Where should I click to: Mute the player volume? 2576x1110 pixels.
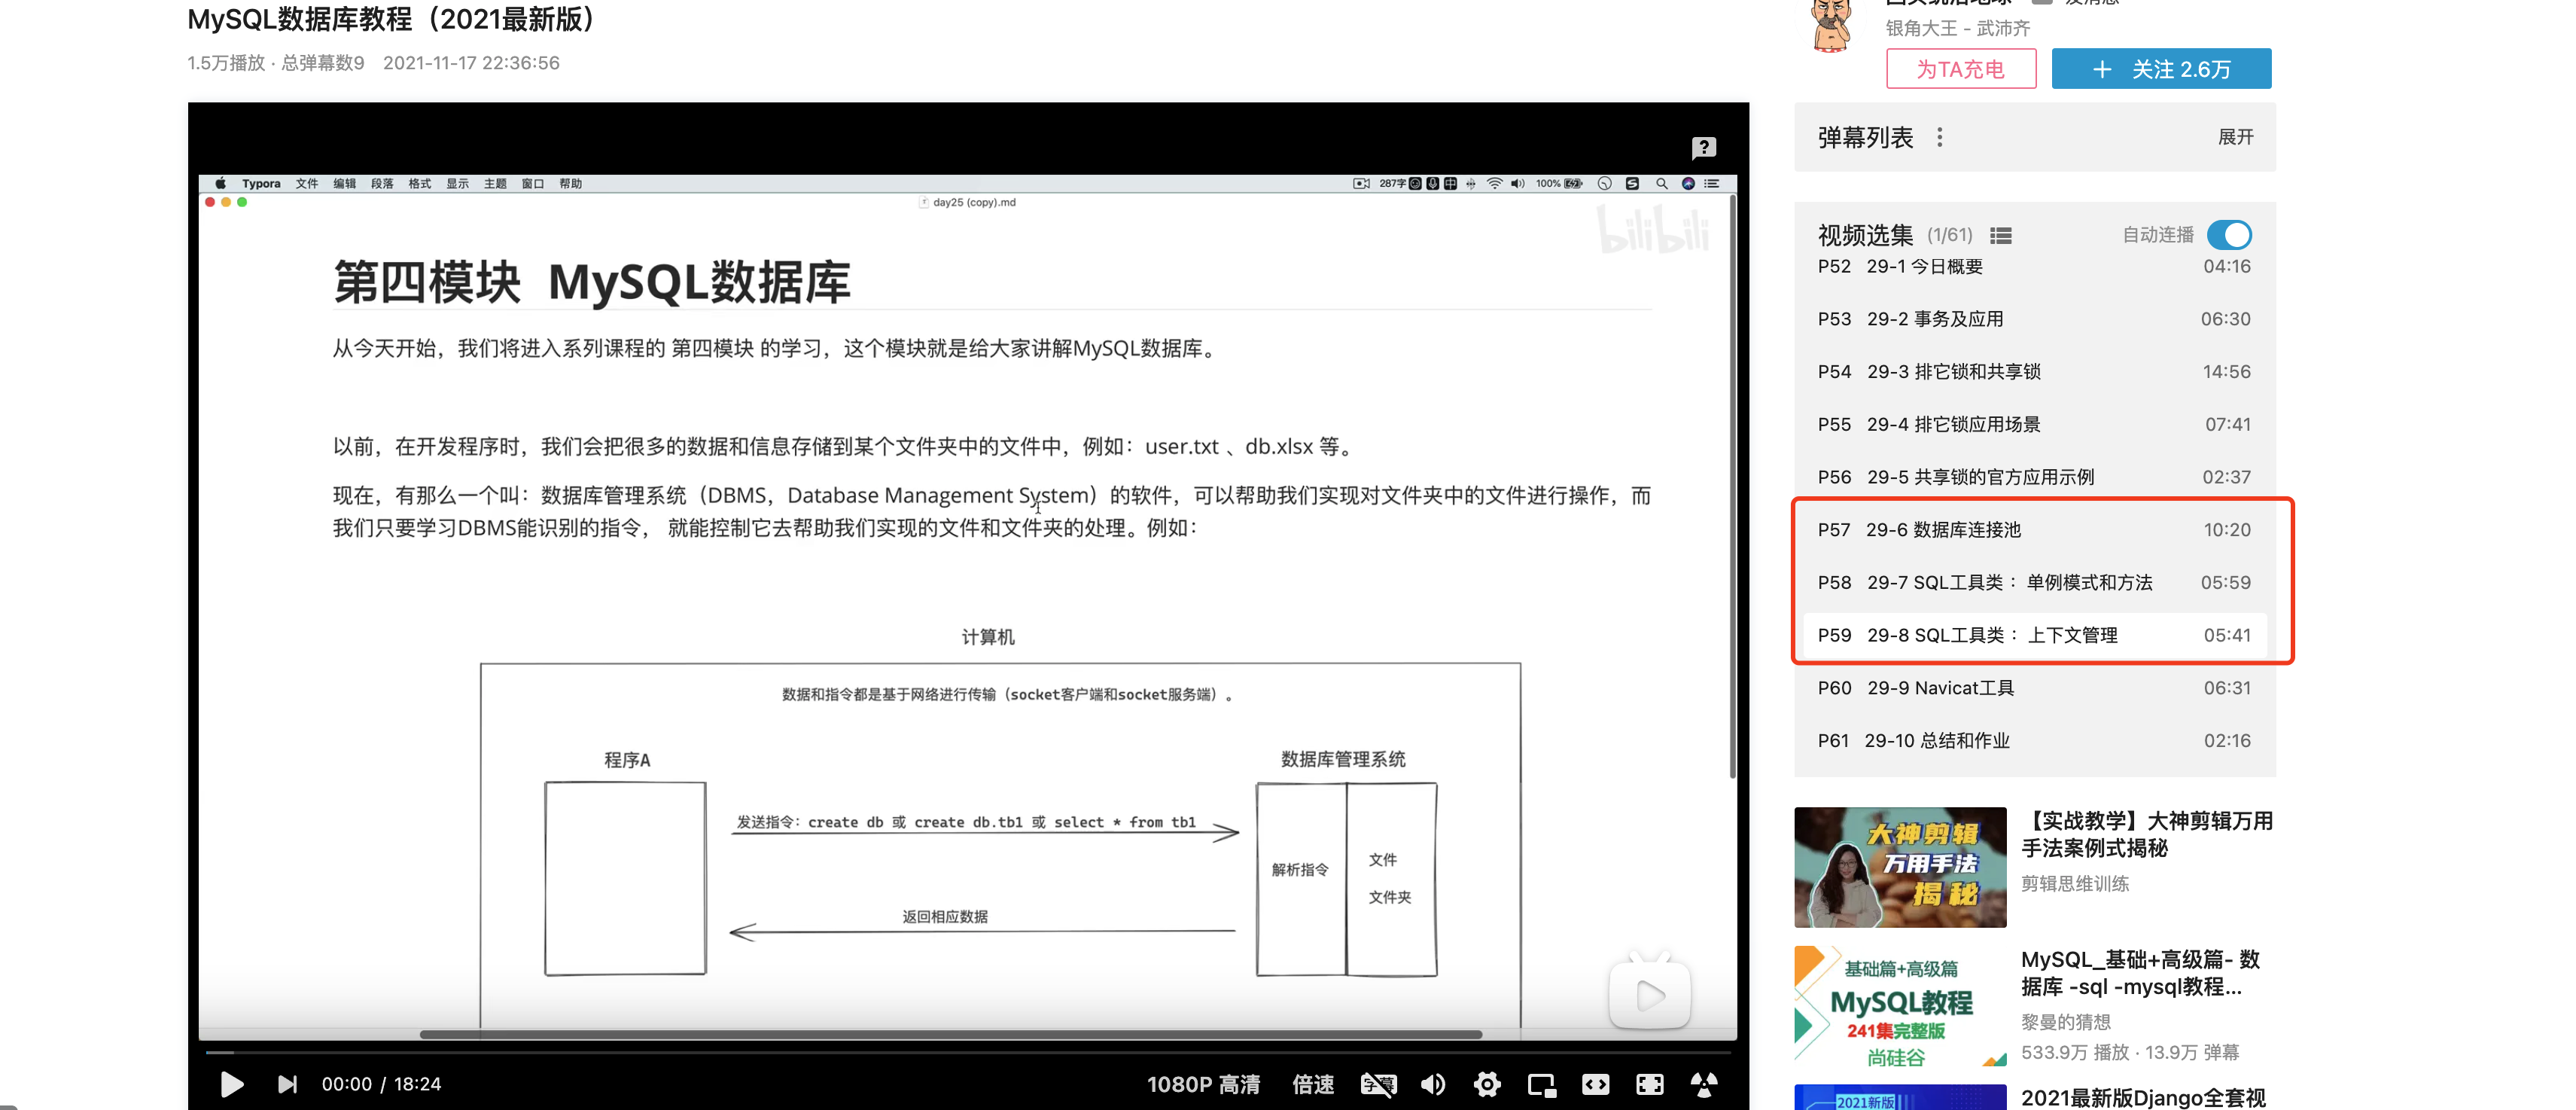tap(1433, 1084)
